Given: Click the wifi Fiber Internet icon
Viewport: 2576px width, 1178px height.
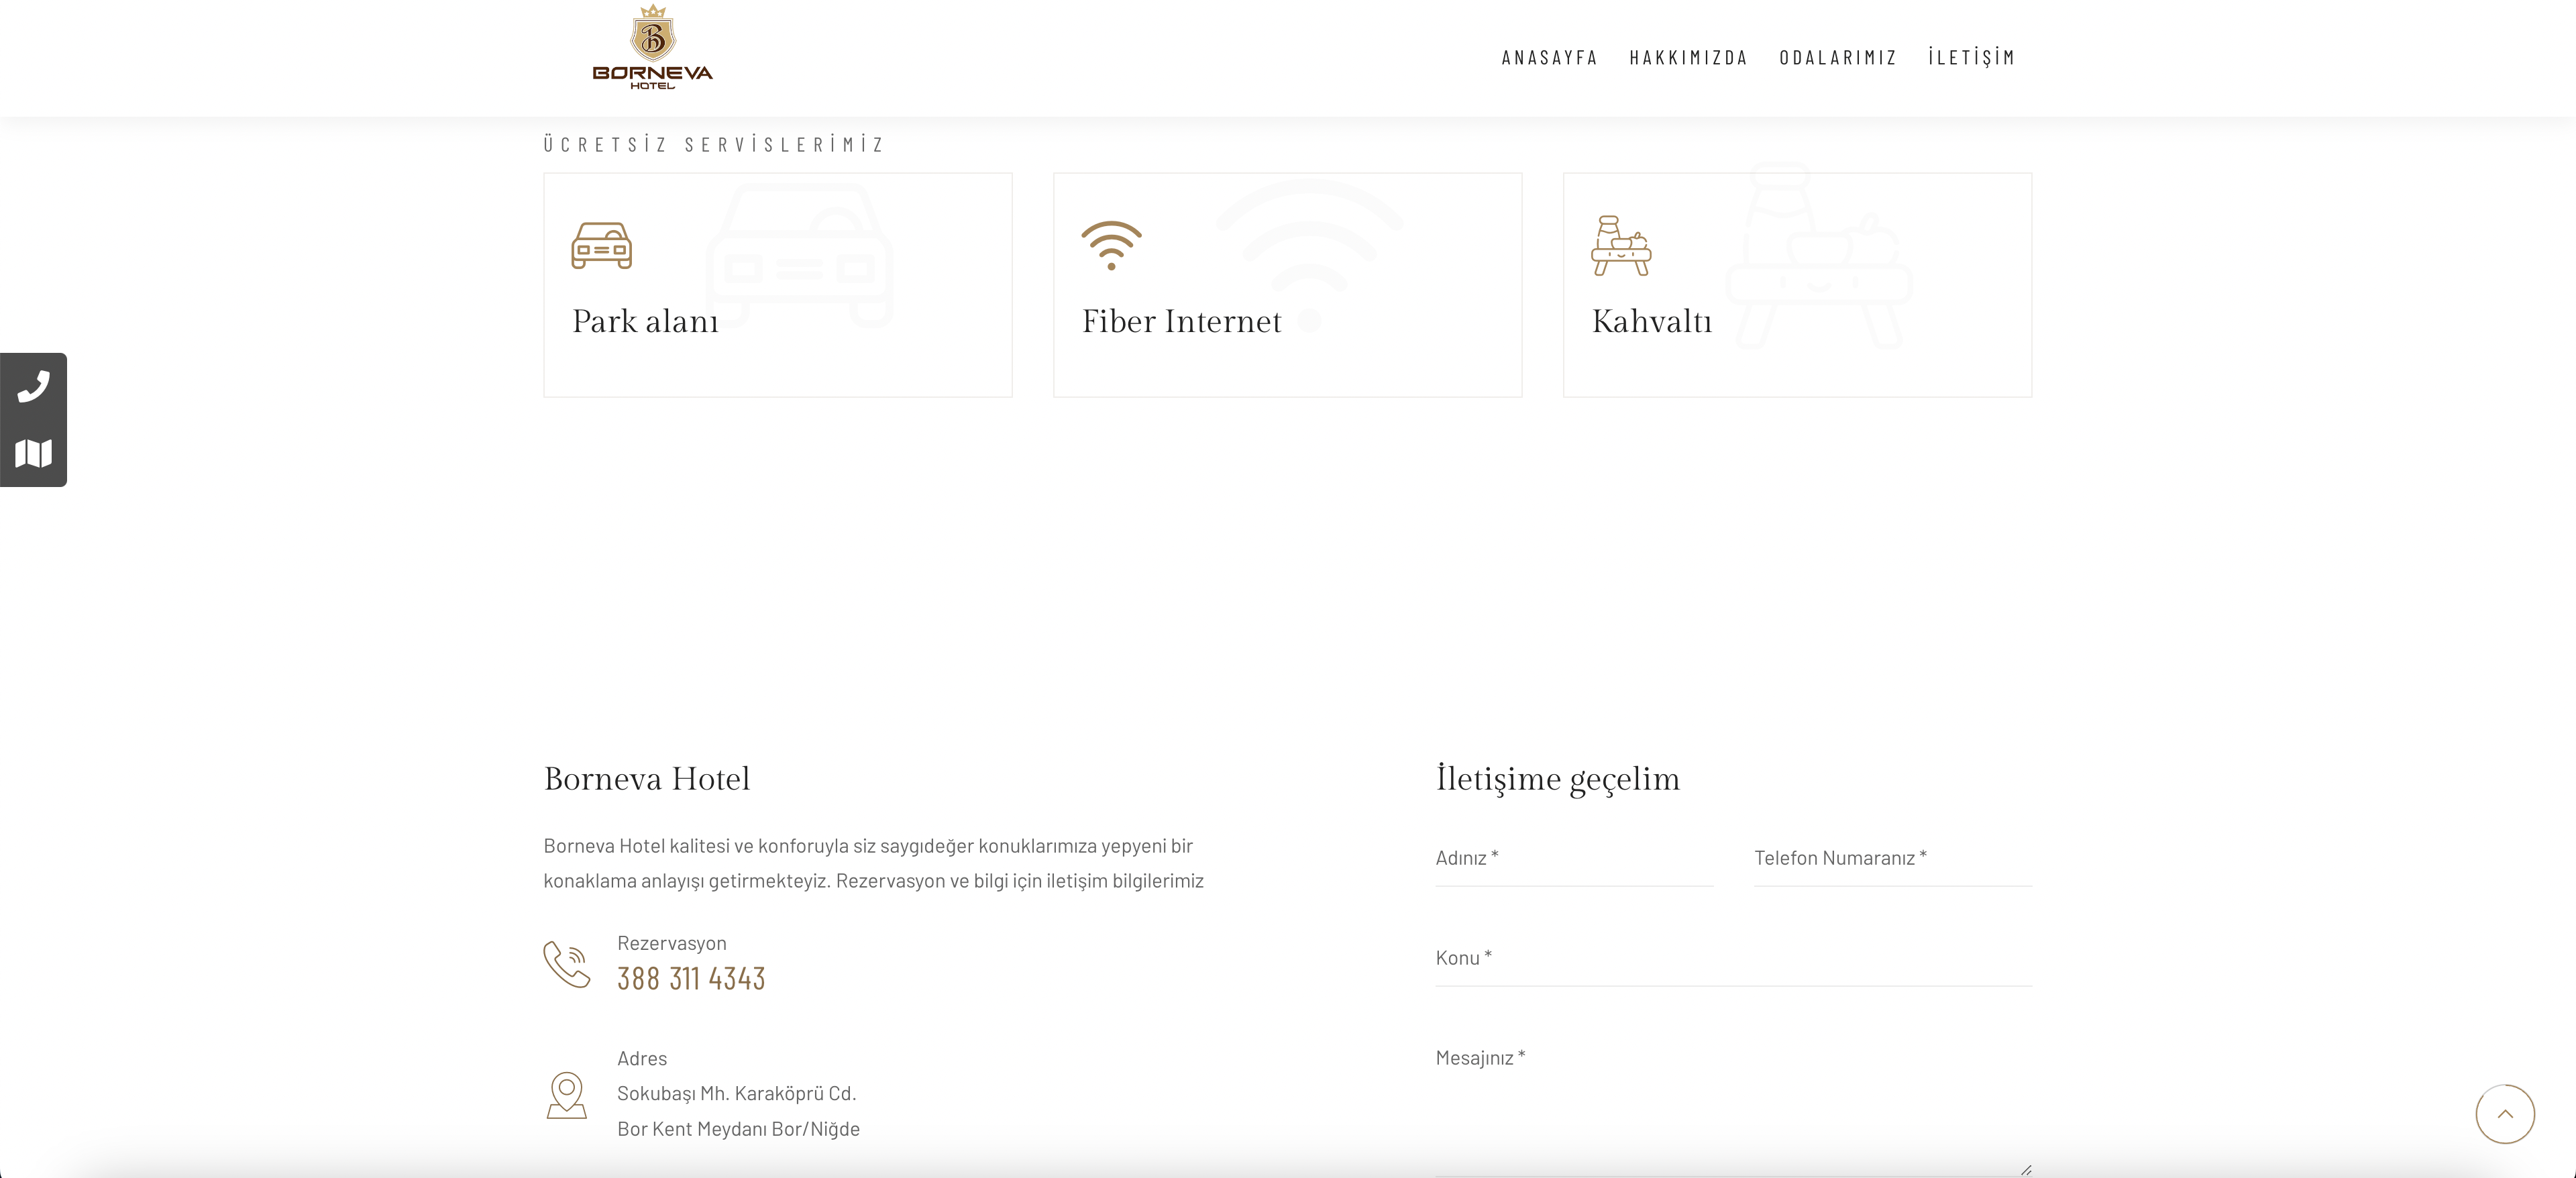Looking at the screenshot, I should coord(1111,245).
